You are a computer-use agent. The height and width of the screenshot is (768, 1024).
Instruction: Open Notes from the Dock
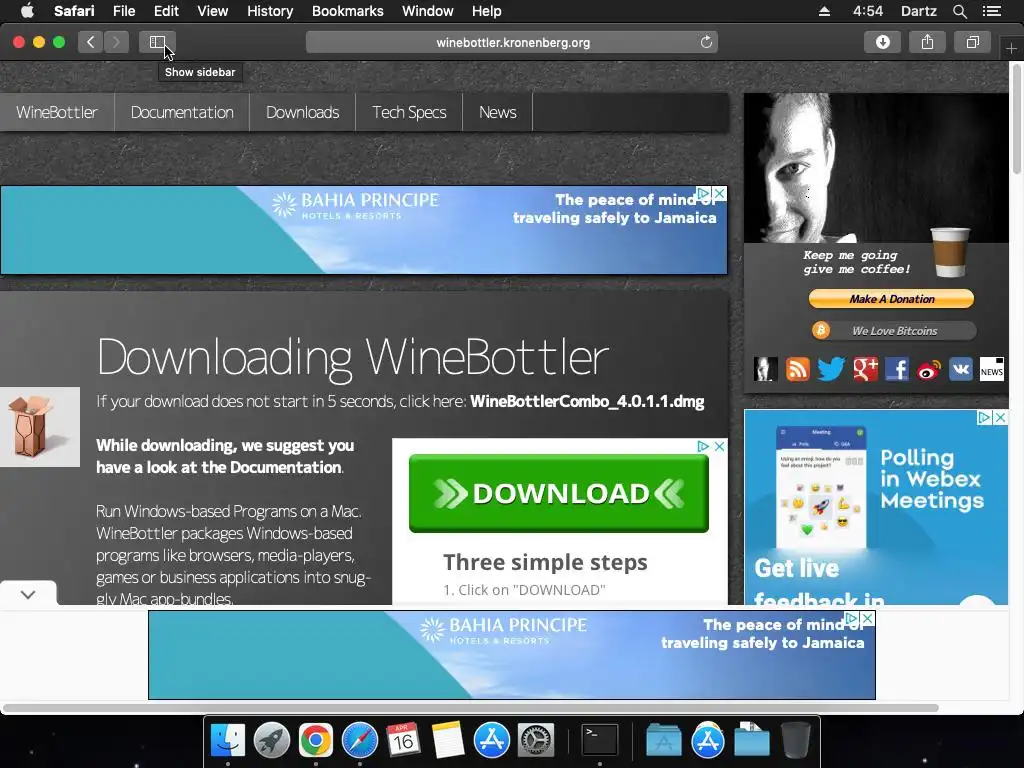447,740
